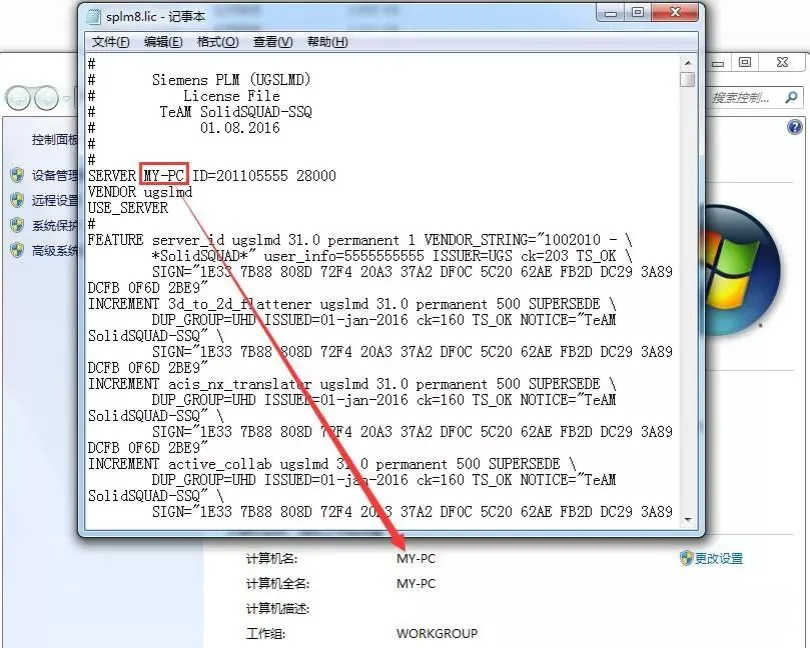Minimize the Control Panel window behind Notepad
The height and width of the screenshot is (648, 810).
718,63
